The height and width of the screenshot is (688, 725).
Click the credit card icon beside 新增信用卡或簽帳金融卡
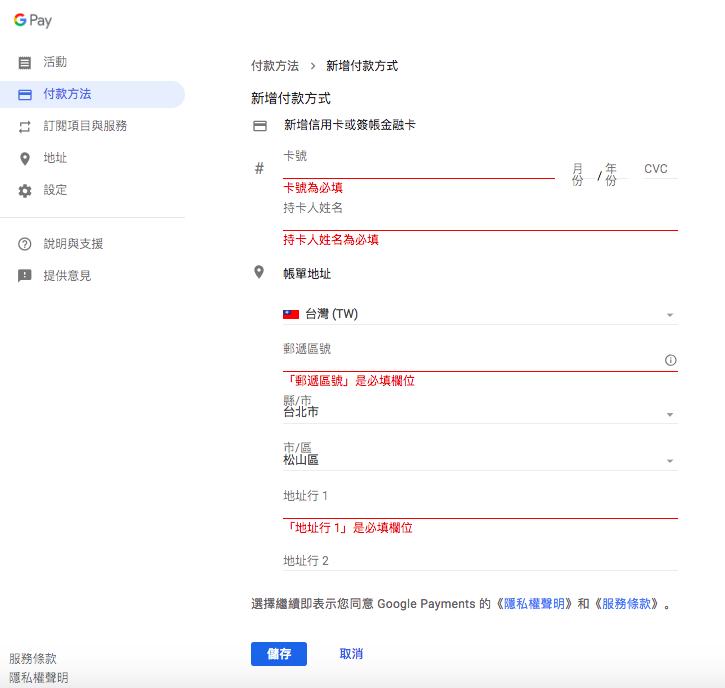coord(260,126)
